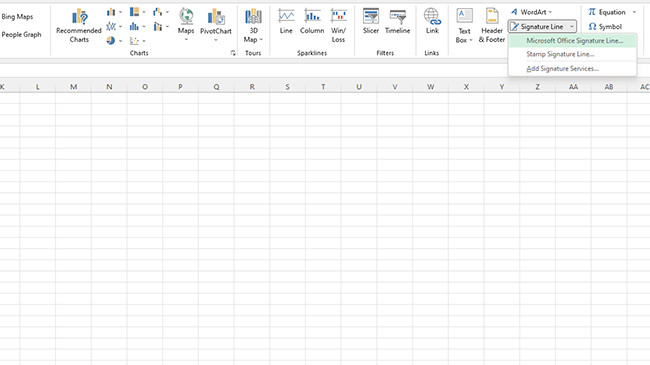The image size is (650, 365).
Task: Expand the scatter chart dropdown arrow
Action: 144,41
